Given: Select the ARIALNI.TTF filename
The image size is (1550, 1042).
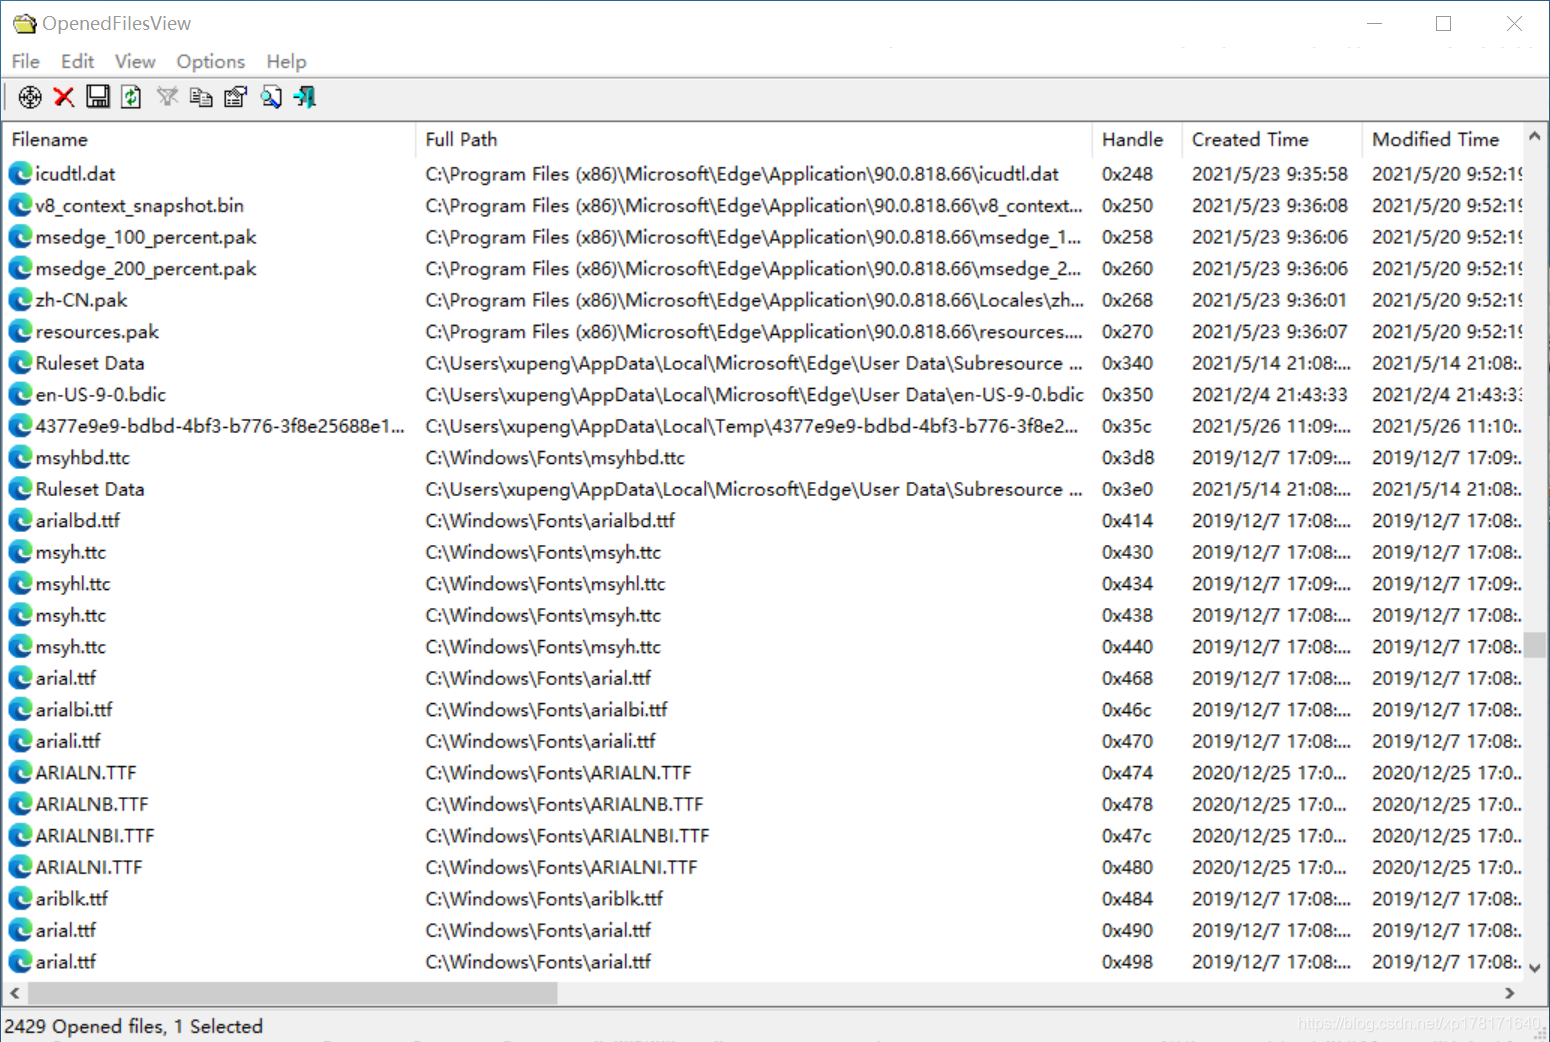Looking at the screenshot, I should coord(89,867).
